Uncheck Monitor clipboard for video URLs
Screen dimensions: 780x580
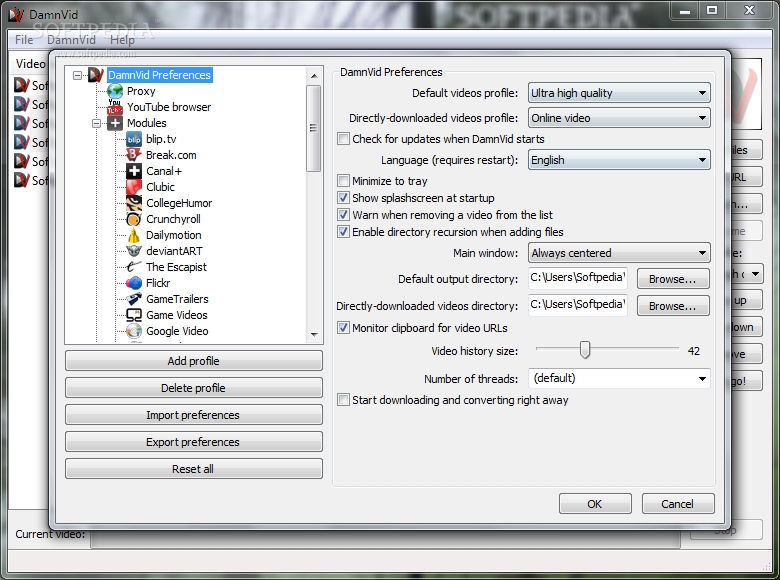pyautogui.click(x=343, y=327)
